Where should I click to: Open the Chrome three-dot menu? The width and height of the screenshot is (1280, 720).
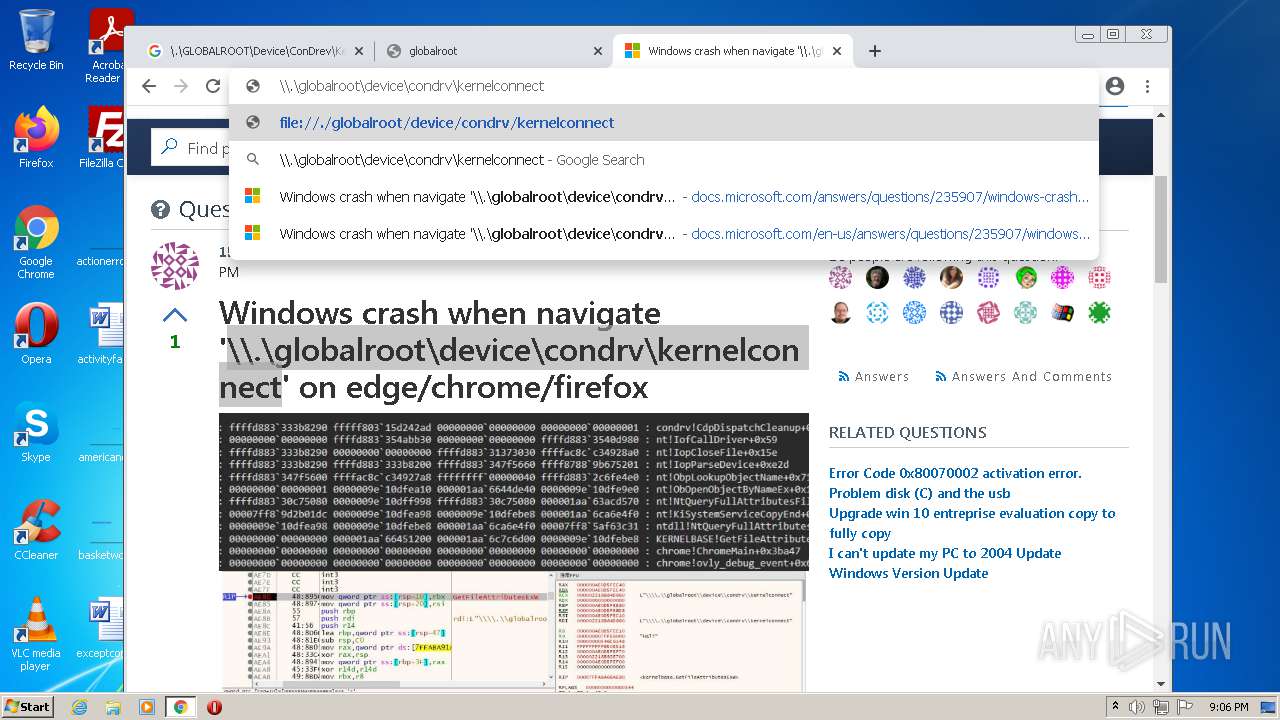(x=1147, y=86)
